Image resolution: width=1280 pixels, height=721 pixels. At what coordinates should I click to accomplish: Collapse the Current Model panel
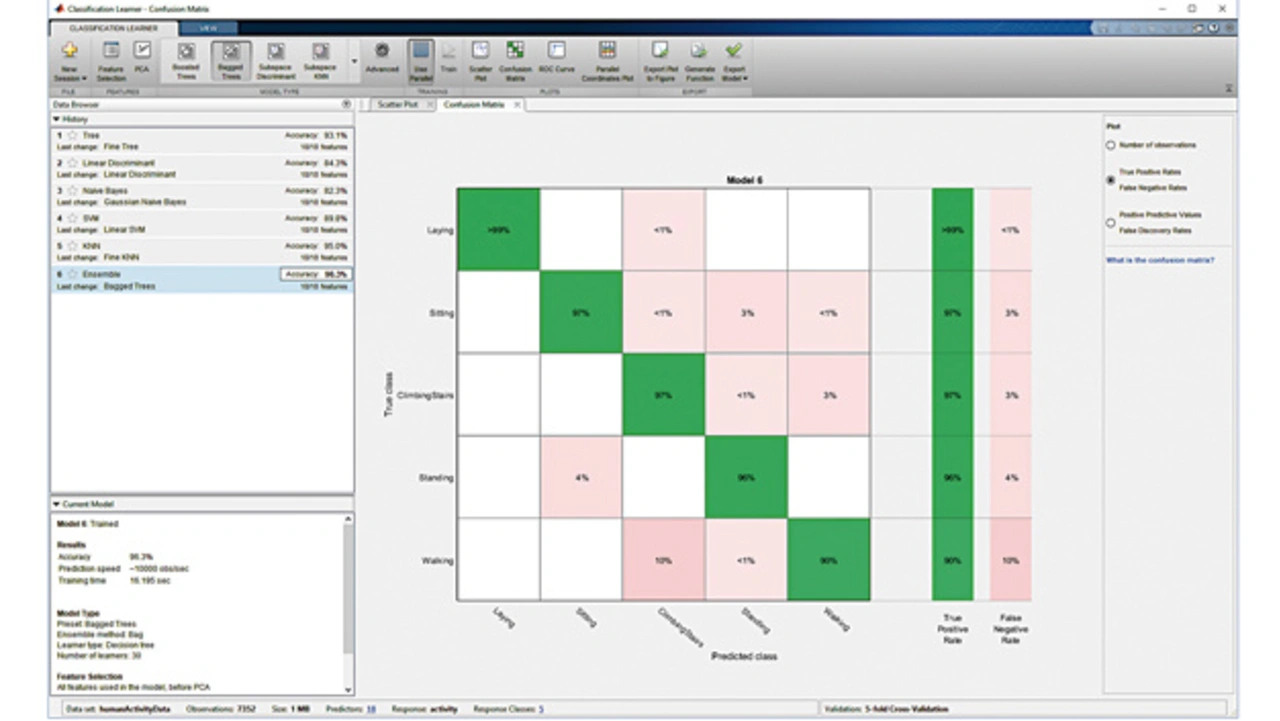56,504
